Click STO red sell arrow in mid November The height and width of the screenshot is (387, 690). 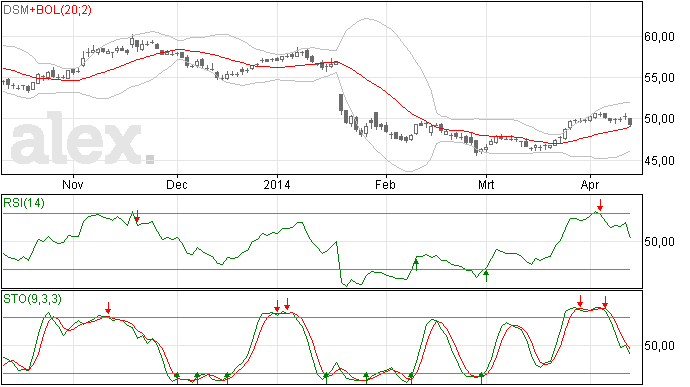pos(108,308)
